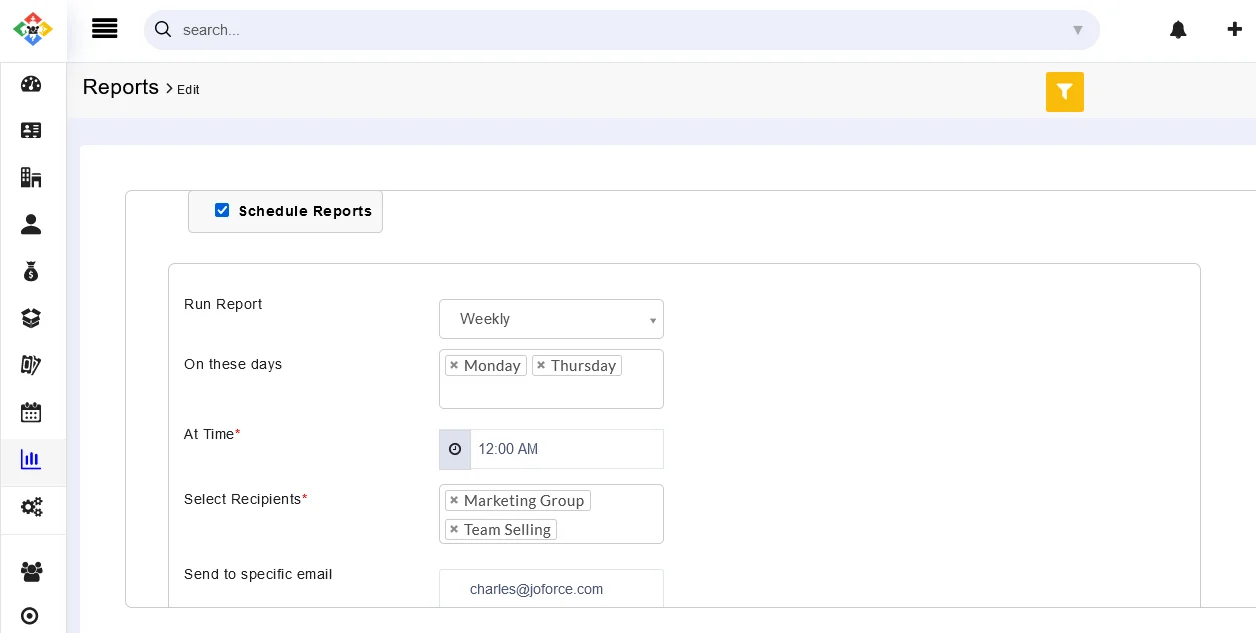1256x633 pixels.
Task: Uncheck the Schedule Reports checkbox
Action: pos(222,210)
